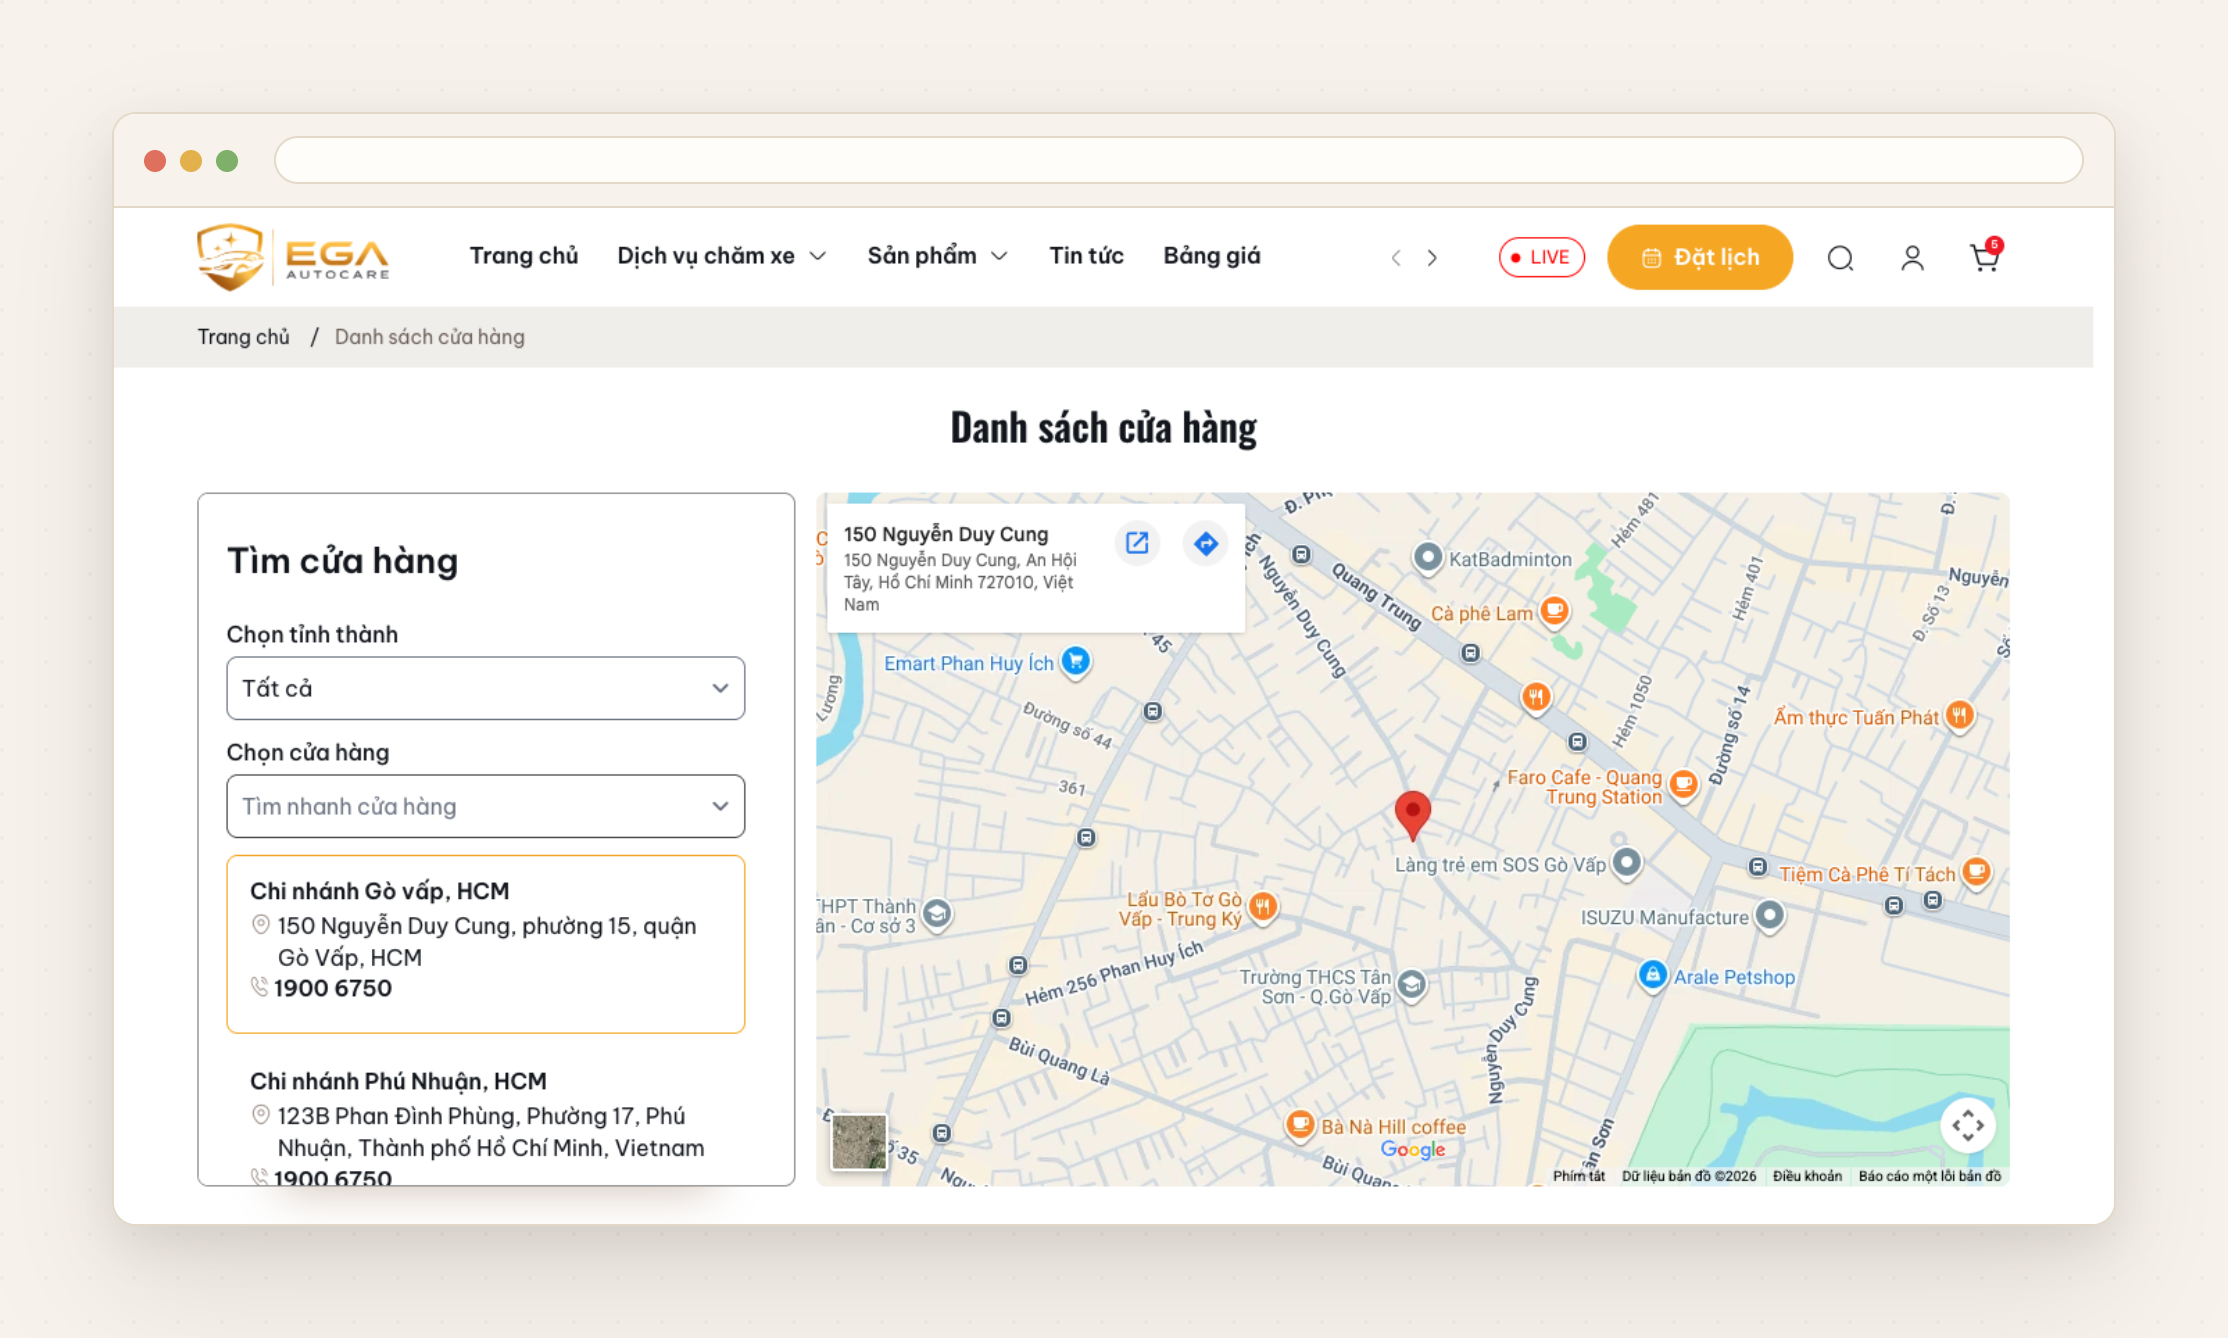Click the Bà Nà Hill coffee marker
2228x1338 pixels.
click(x=1299, y=1124)
